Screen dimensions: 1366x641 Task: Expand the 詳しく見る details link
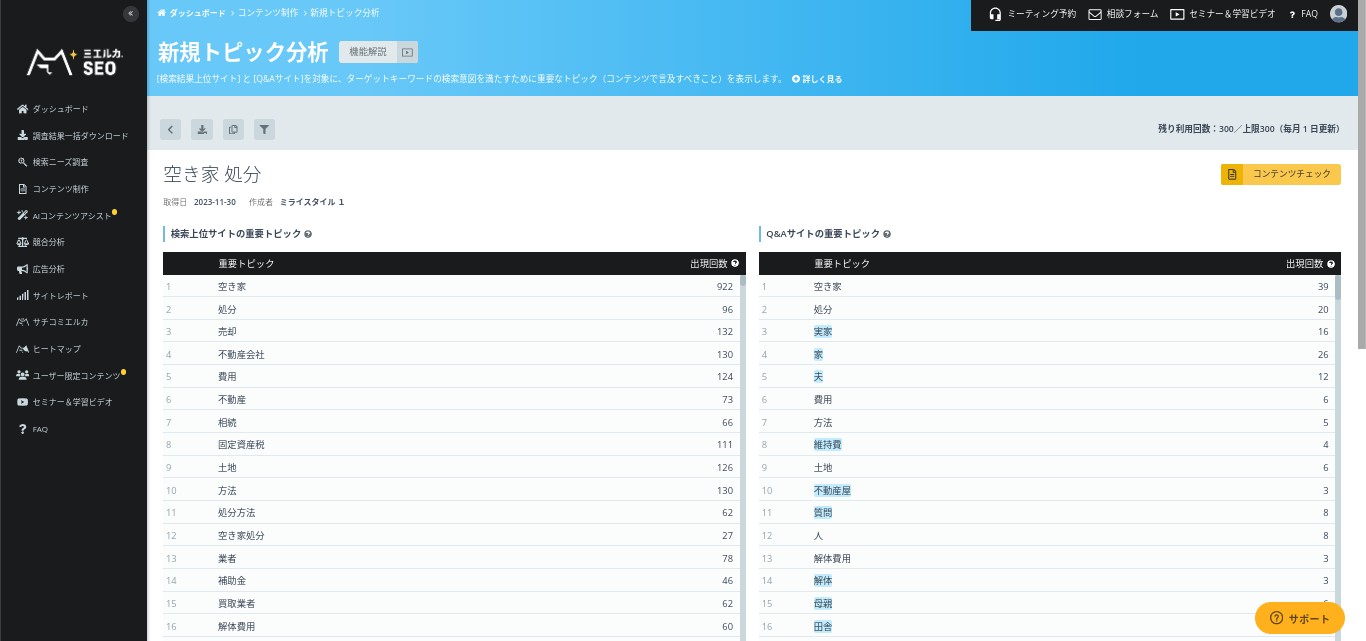[x=817, y=78]
